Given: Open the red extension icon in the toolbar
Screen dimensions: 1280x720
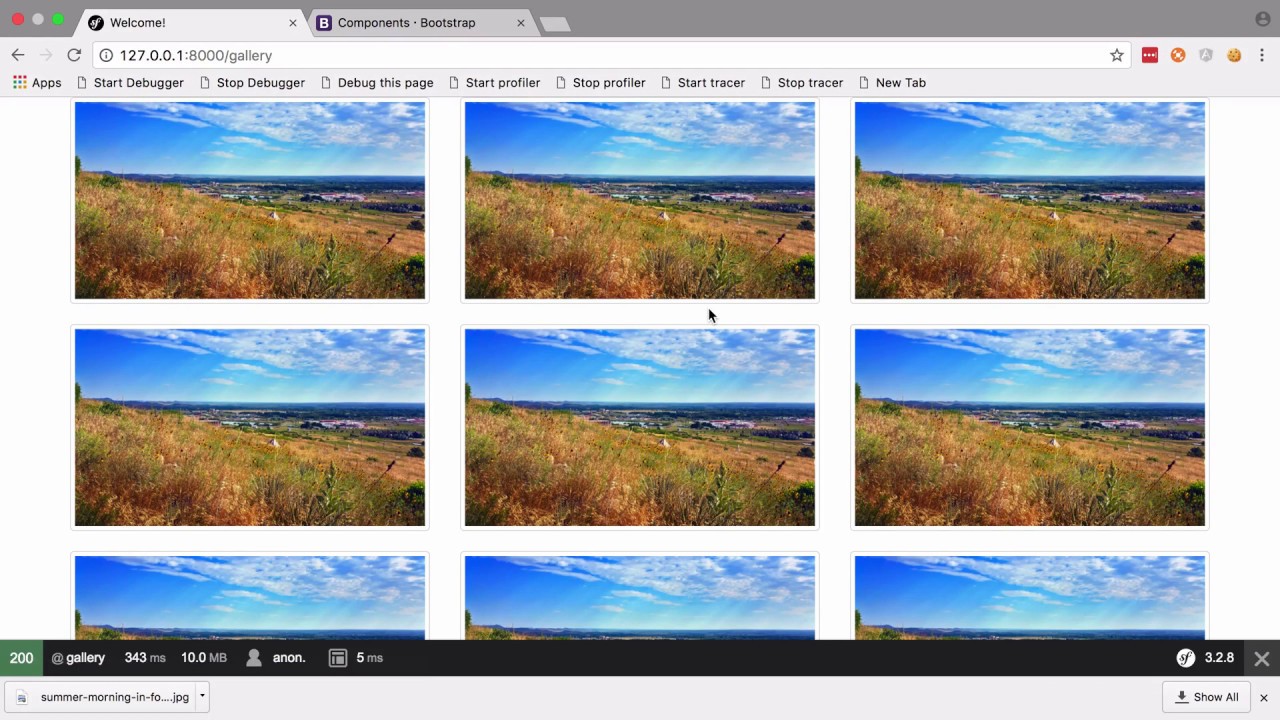Looking at the screenshot, I should click(x=1150, y=55).
